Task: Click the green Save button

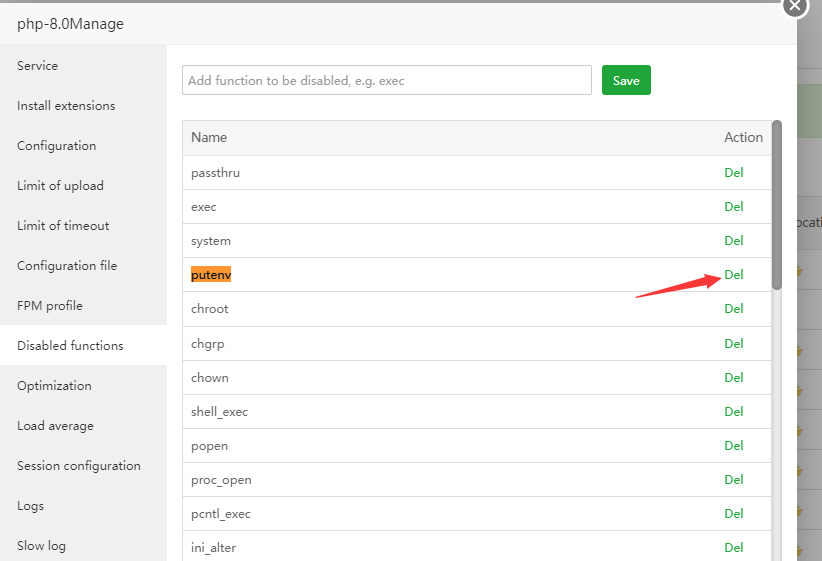Action: [x=626, y=81]
